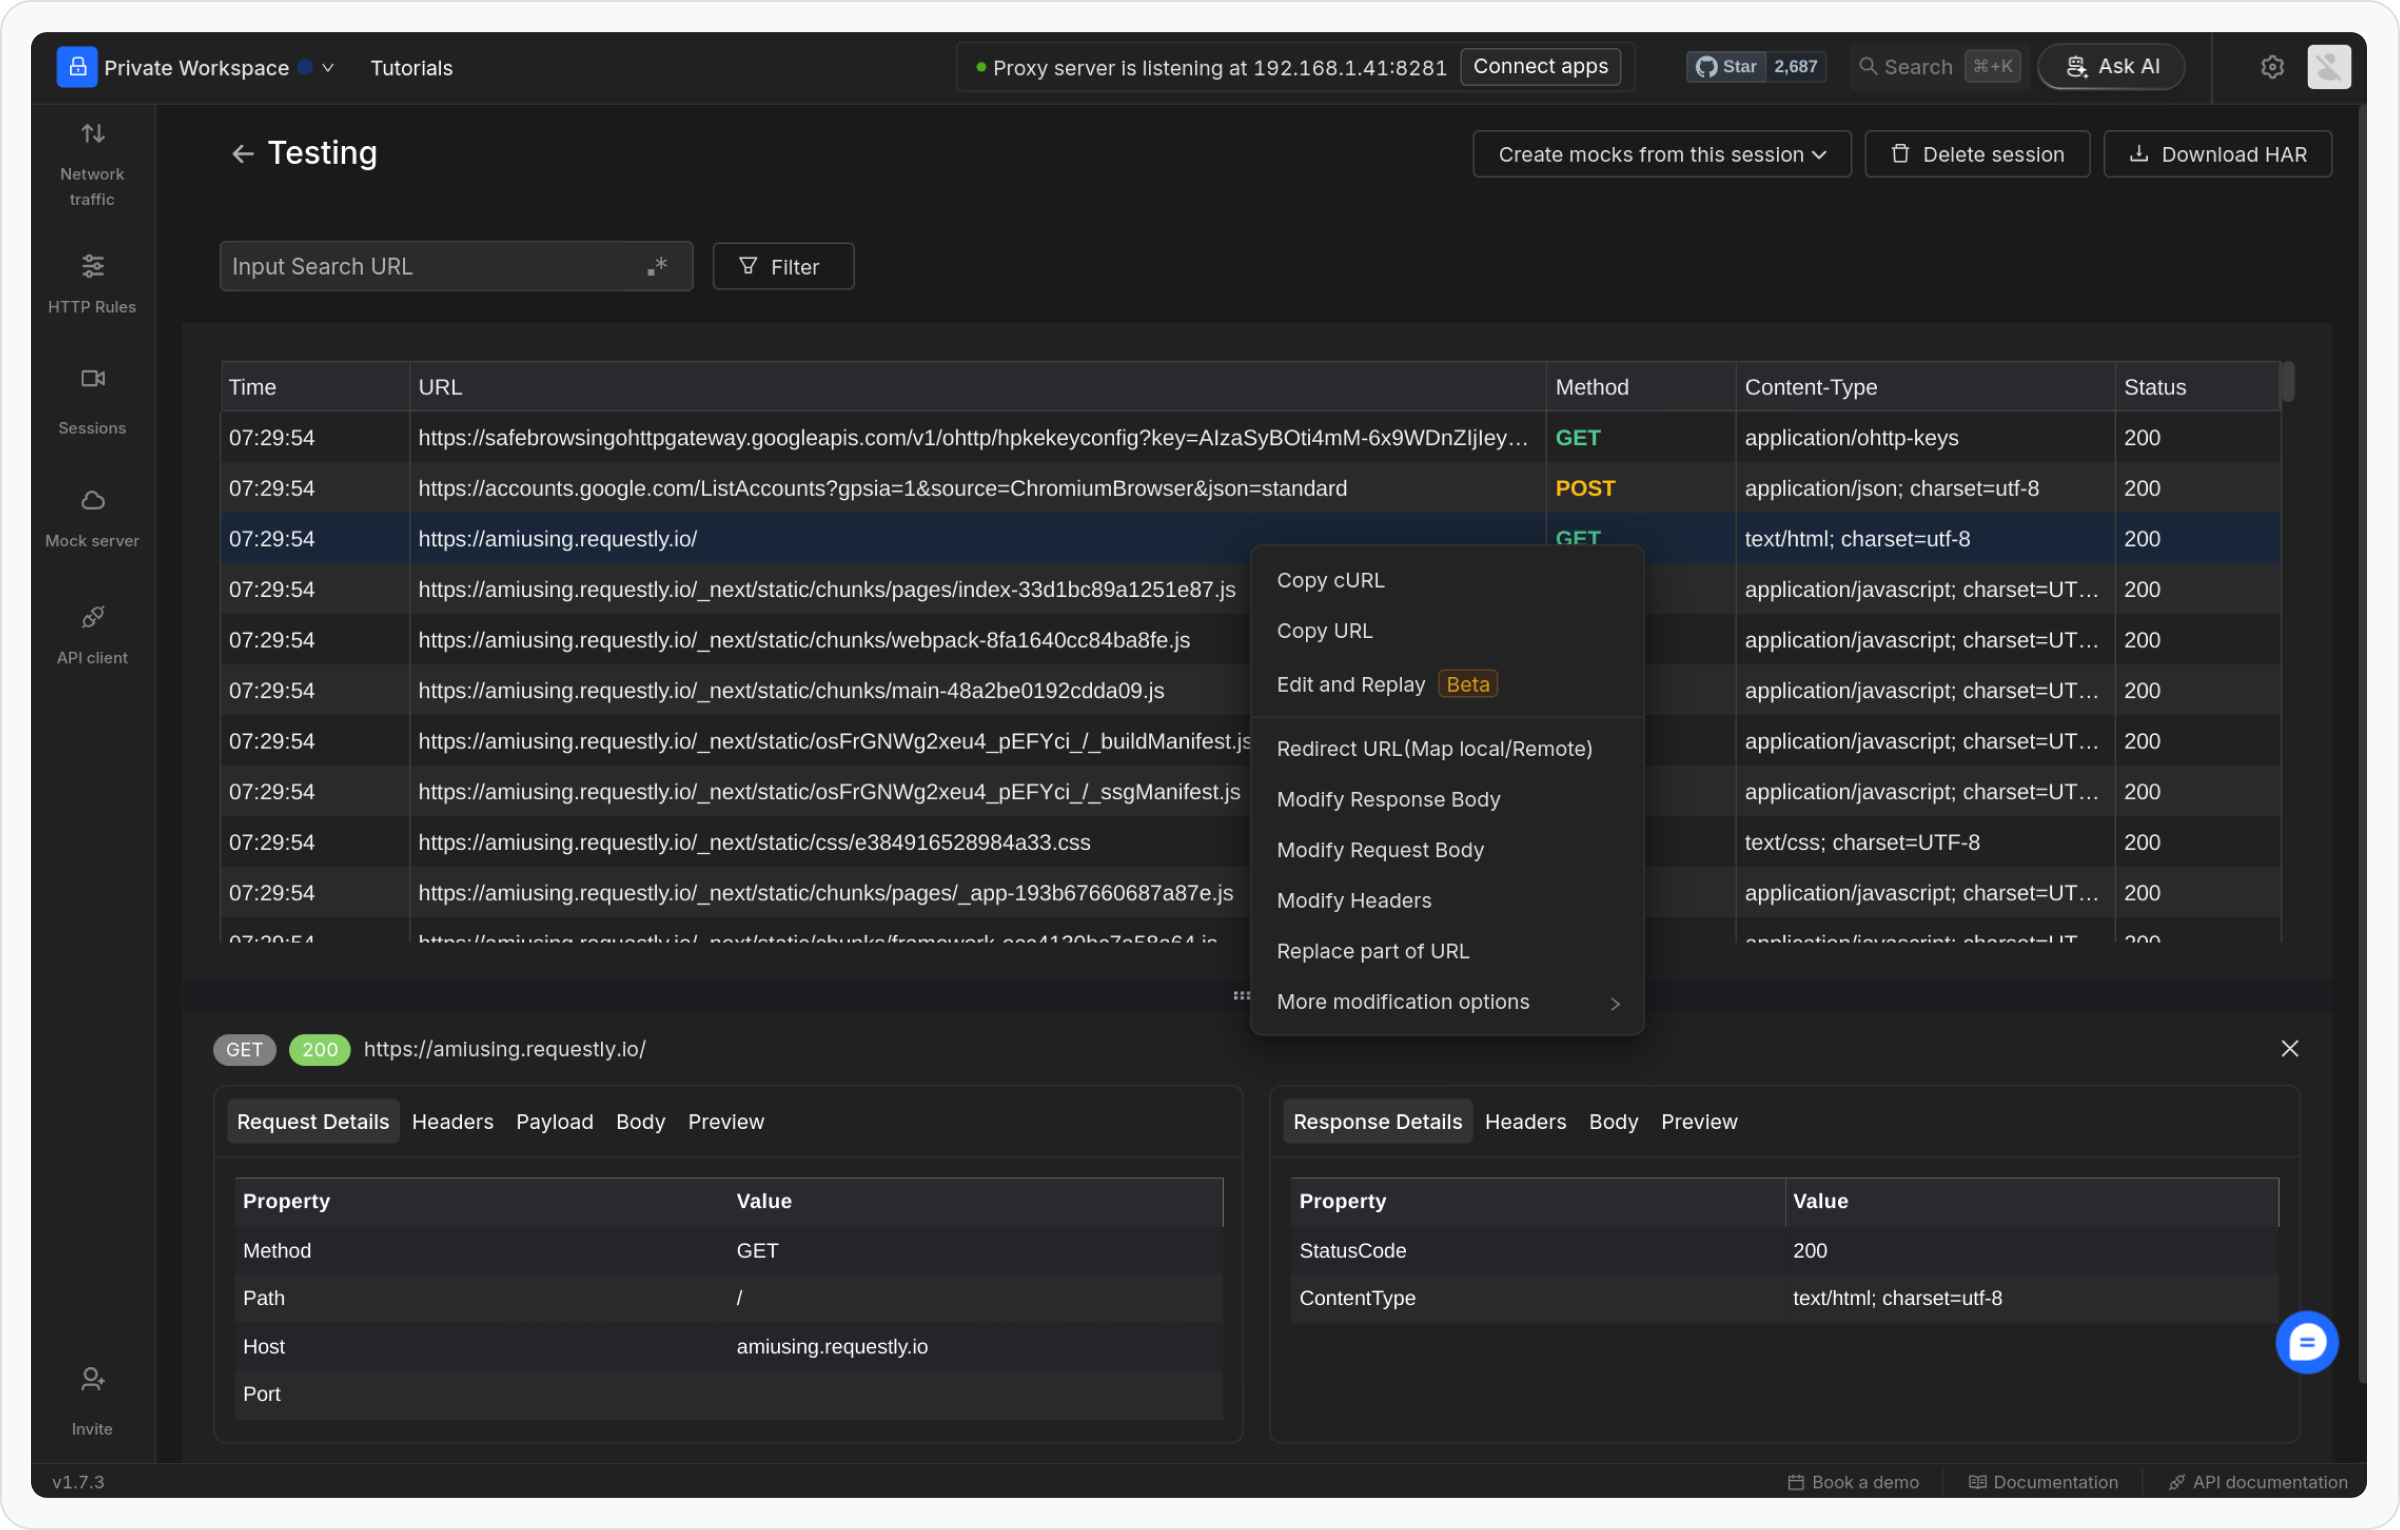Open the blue chat support bubble
Screen dimensions: 2400x1530
(2306, 1343)
